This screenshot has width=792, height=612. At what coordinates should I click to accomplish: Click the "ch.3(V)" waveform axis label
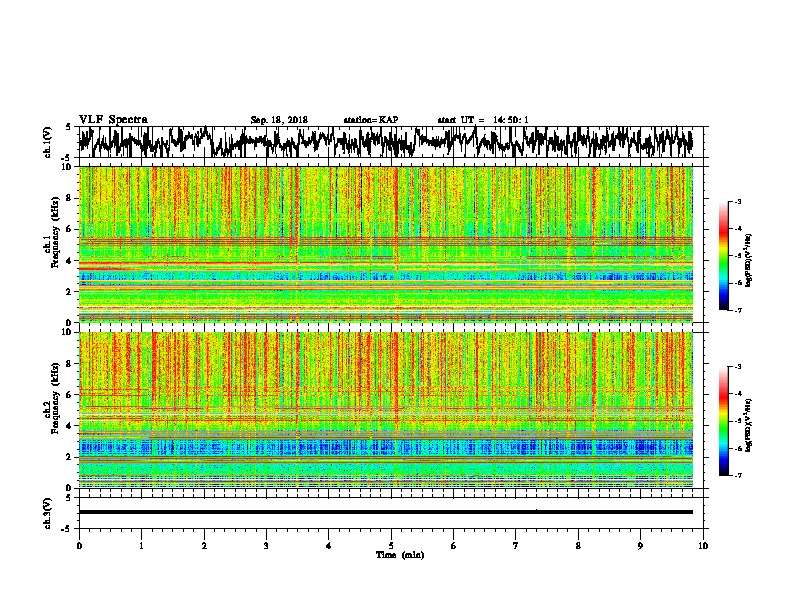pos(48,513)
